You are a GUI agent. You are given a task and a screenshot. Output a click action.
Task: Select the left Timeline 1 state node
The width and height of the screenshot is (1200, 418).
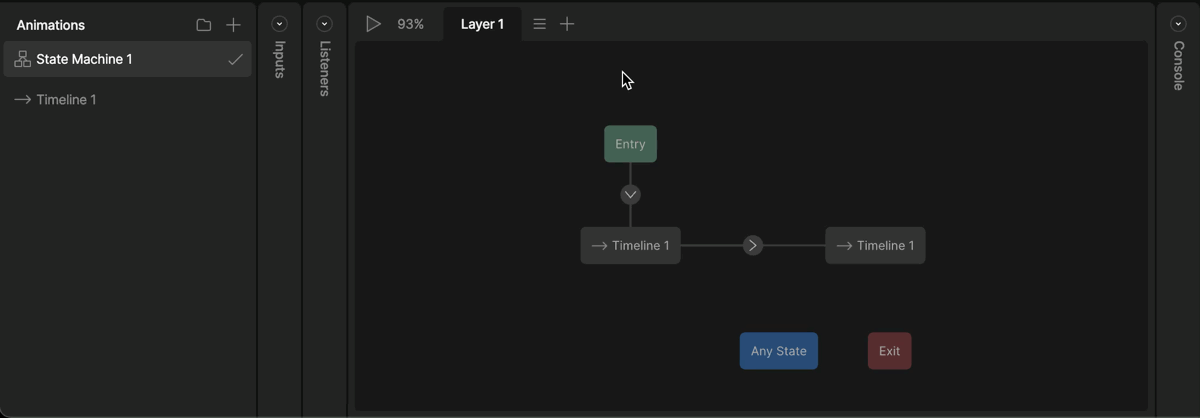(x=631, y=246)
